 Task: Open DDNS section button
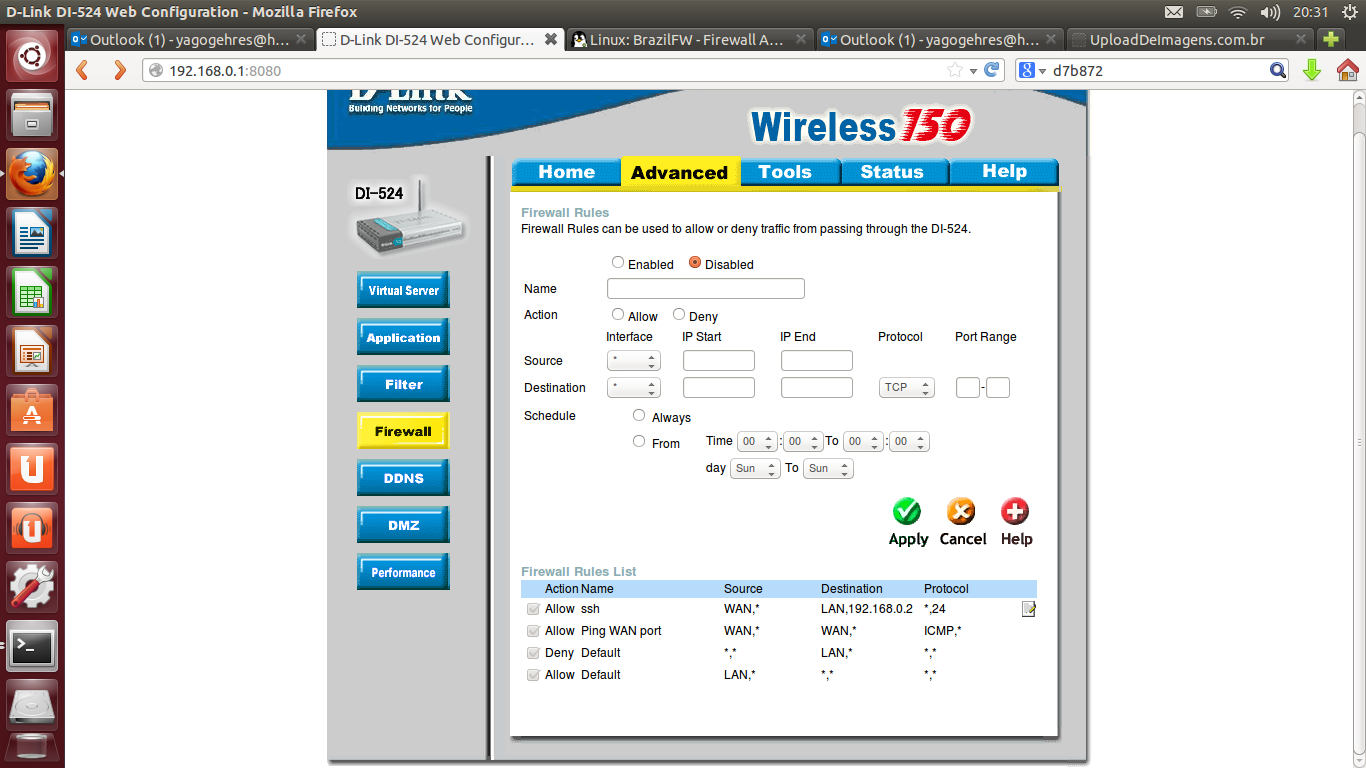pos(403,478)
